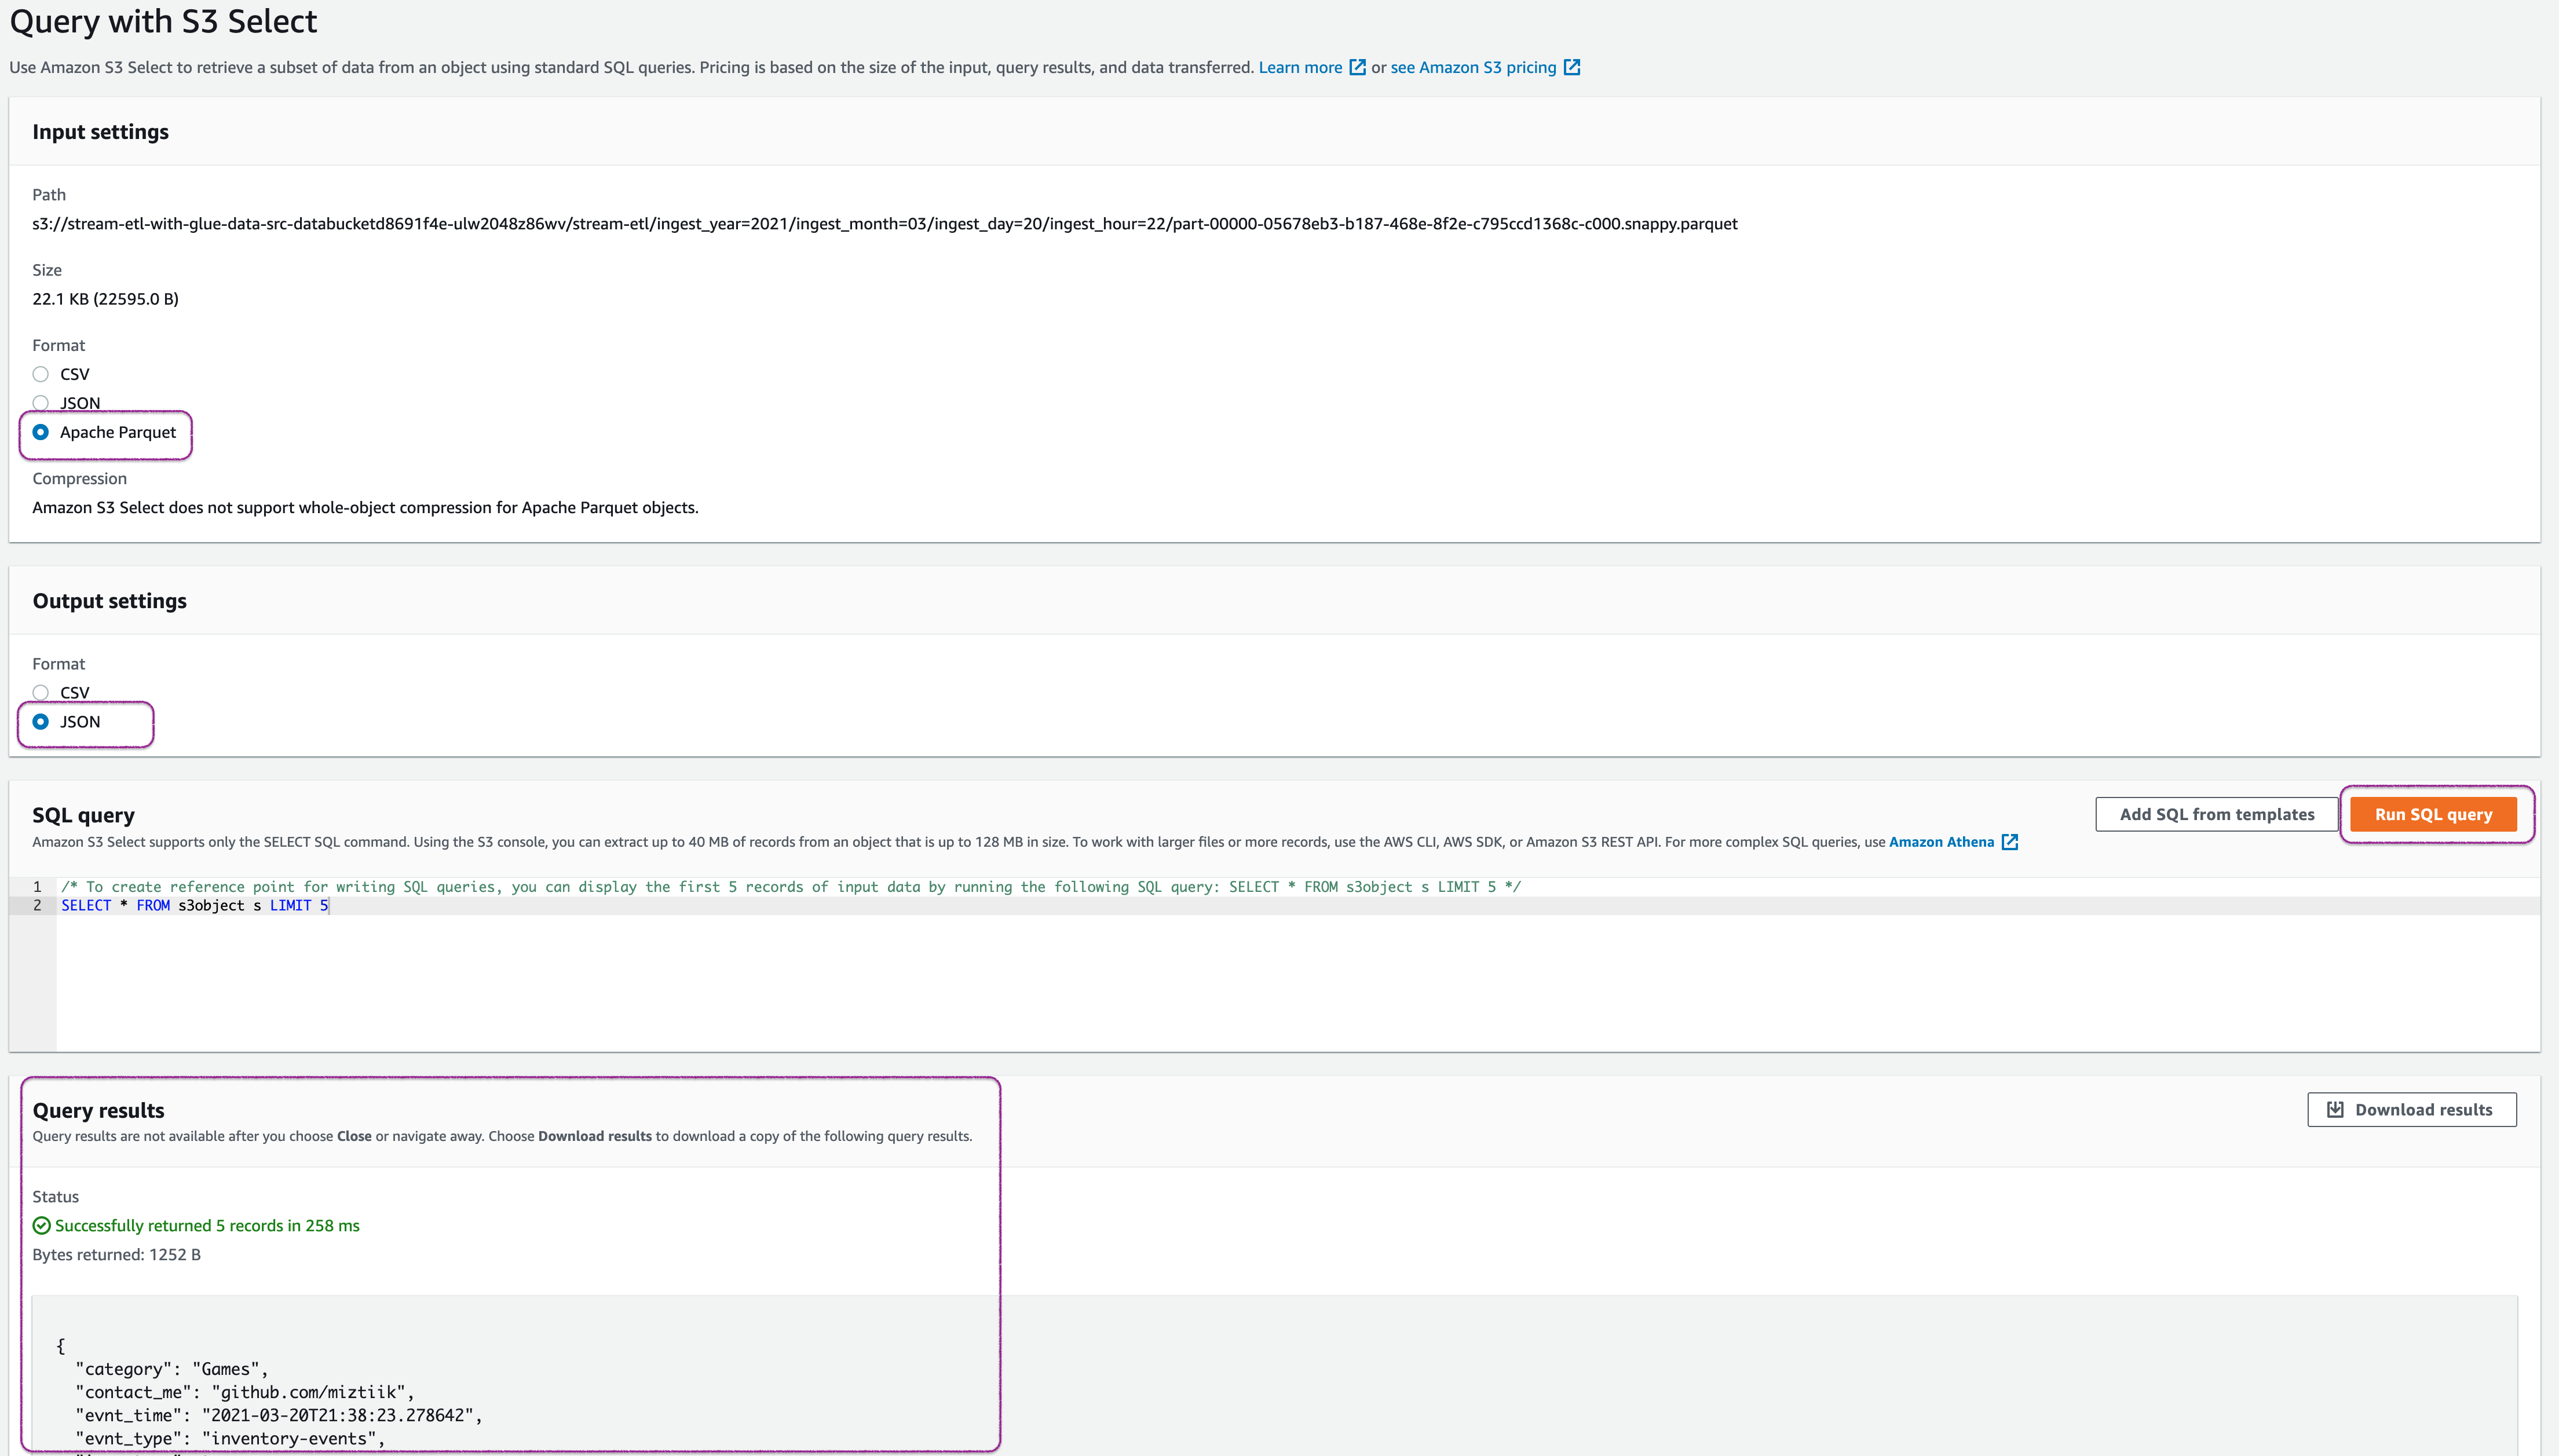Image resolution: width=2559 pixels, height=1456 pixels.
Task: Click the green success checkmark status icon
Action: [41, 1225]
